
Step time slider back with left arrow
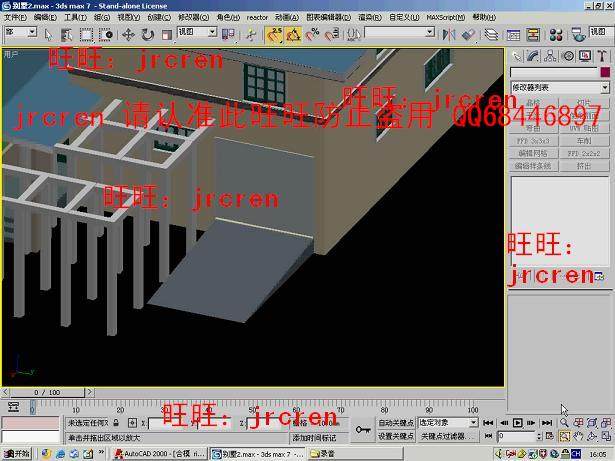pos(5,392)
